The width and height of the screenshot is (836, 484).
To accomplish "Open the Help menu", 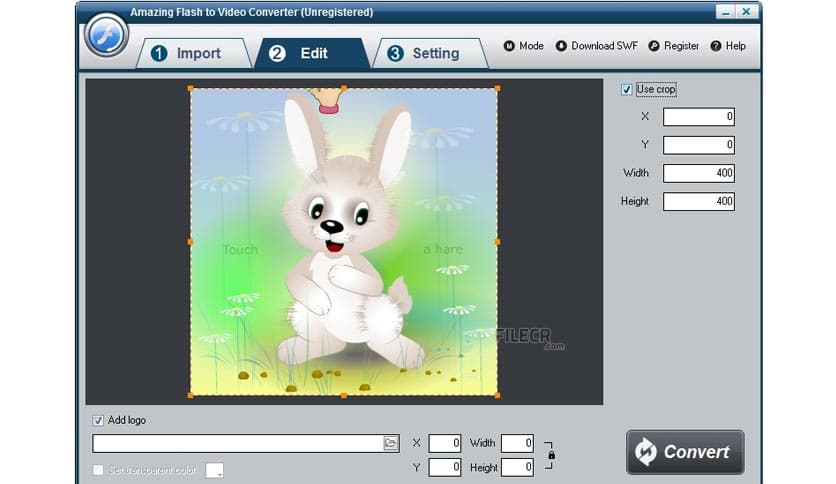I will [x=728, y=46].
